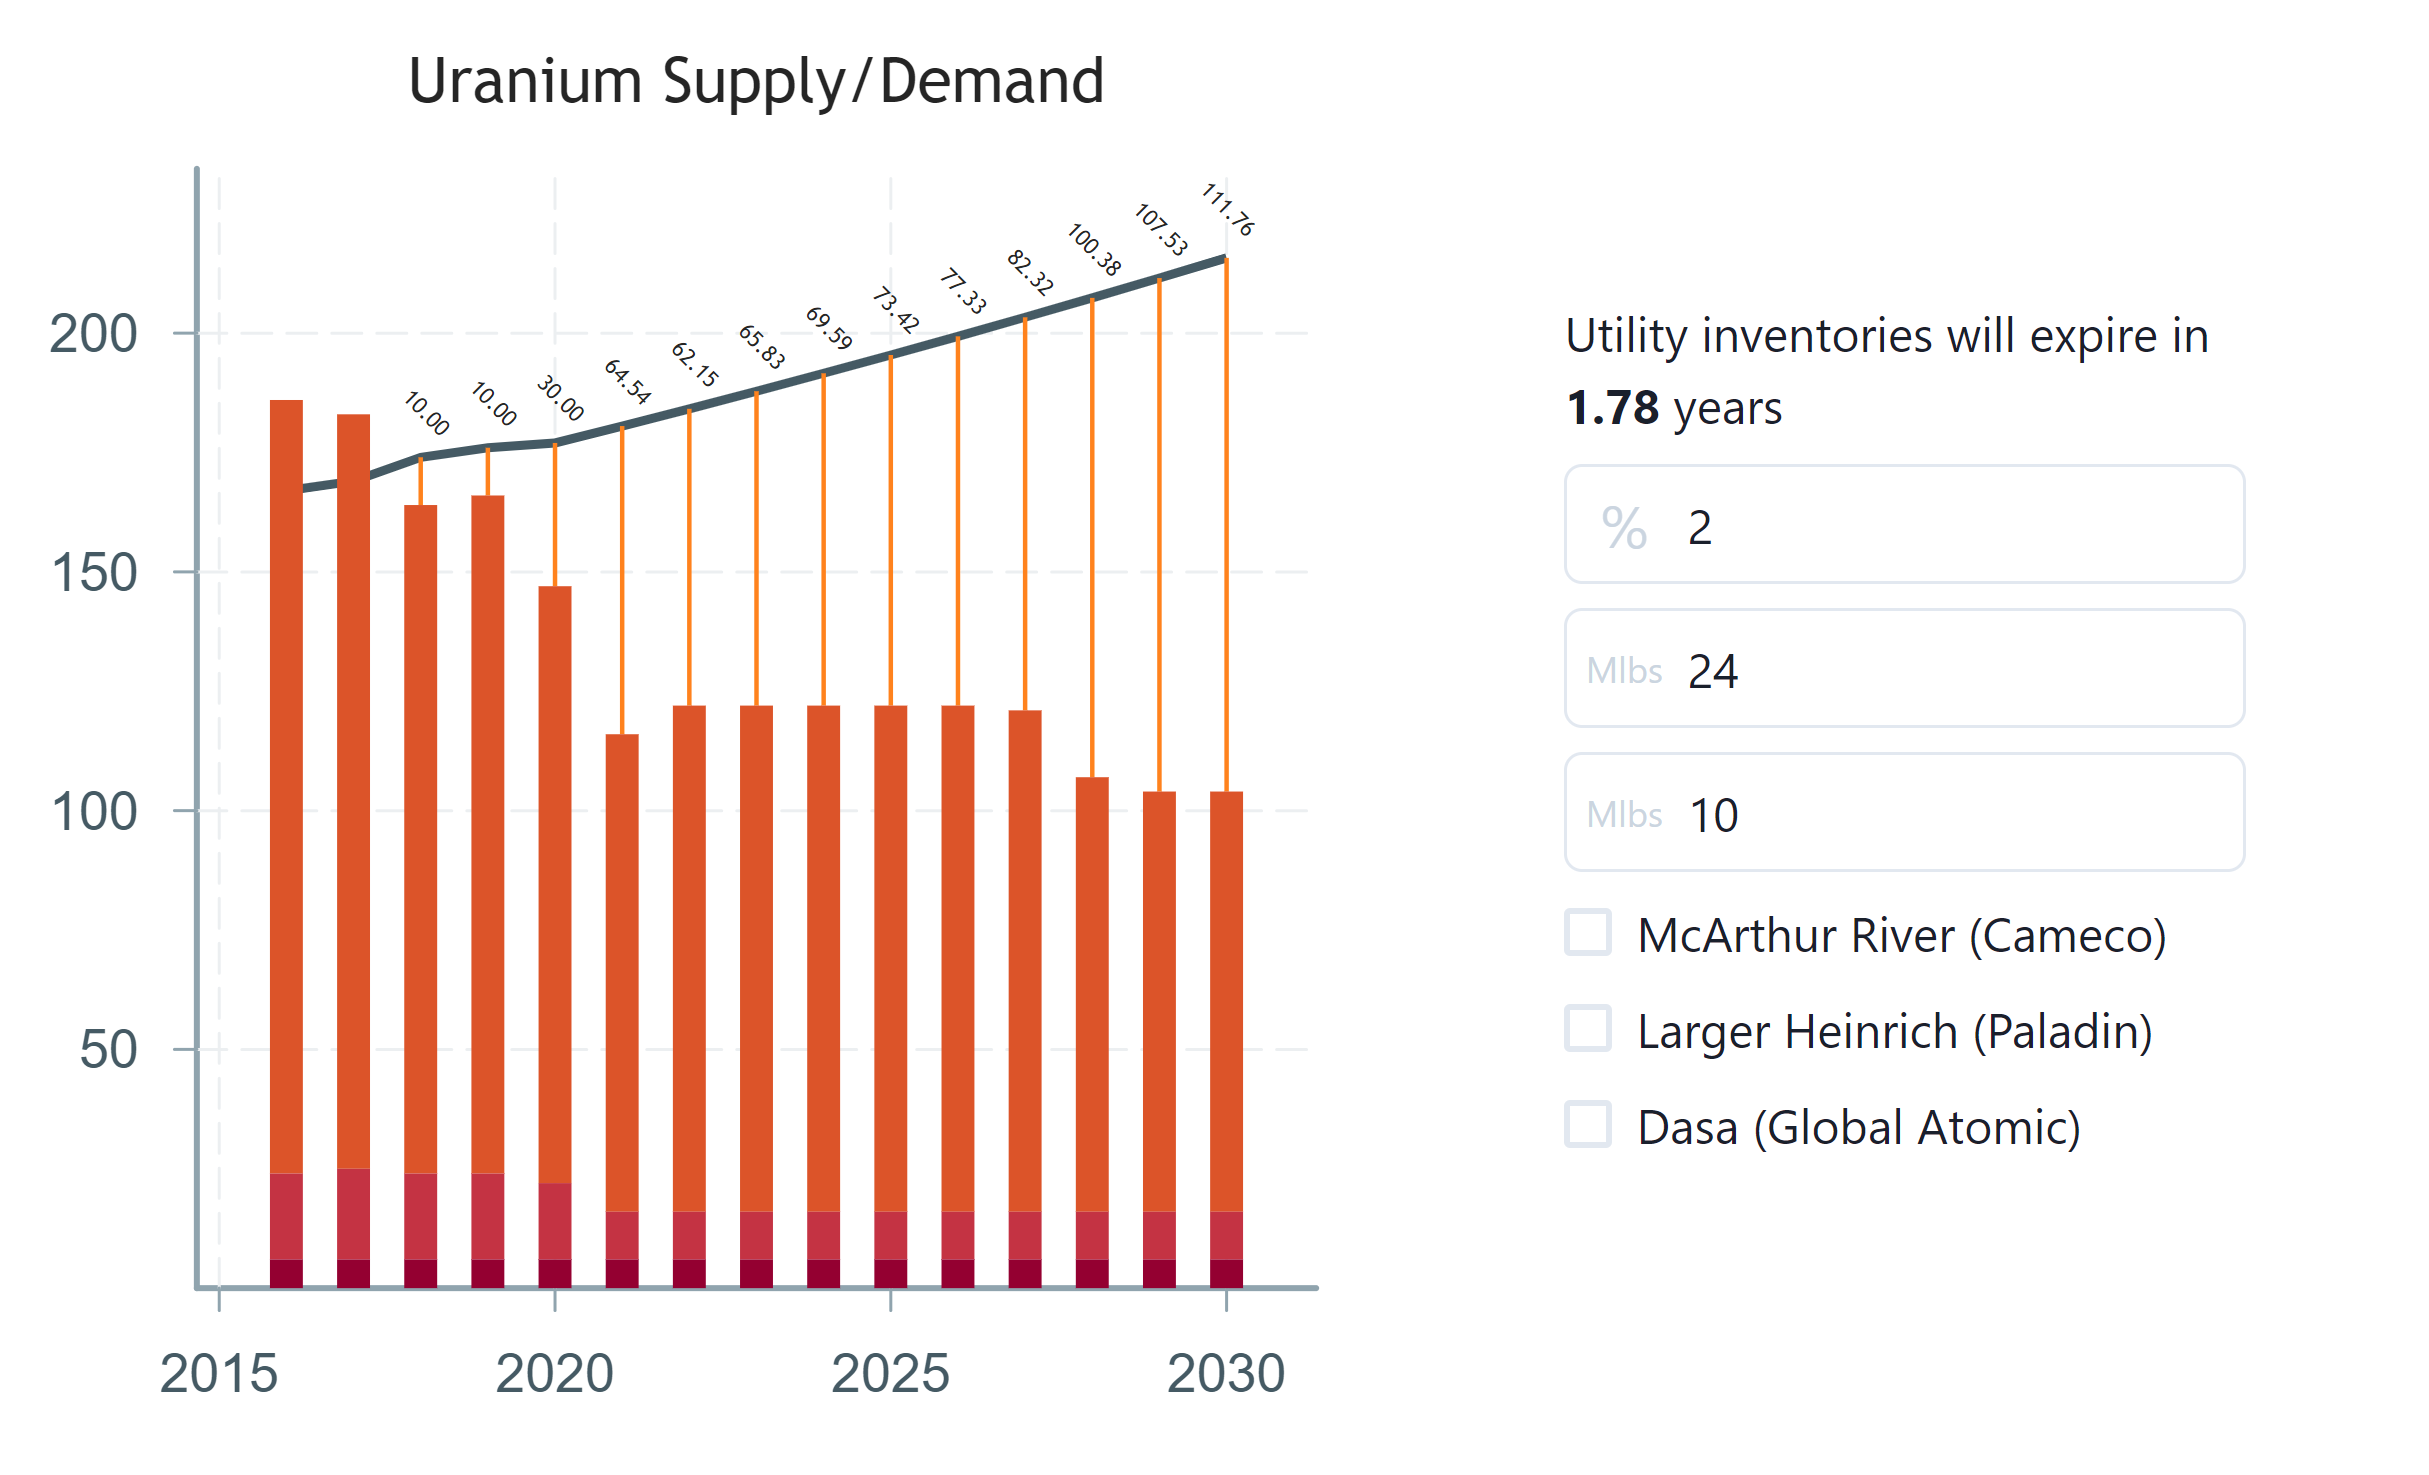Click the Mlbs field containing 10

pos(1904,812)
